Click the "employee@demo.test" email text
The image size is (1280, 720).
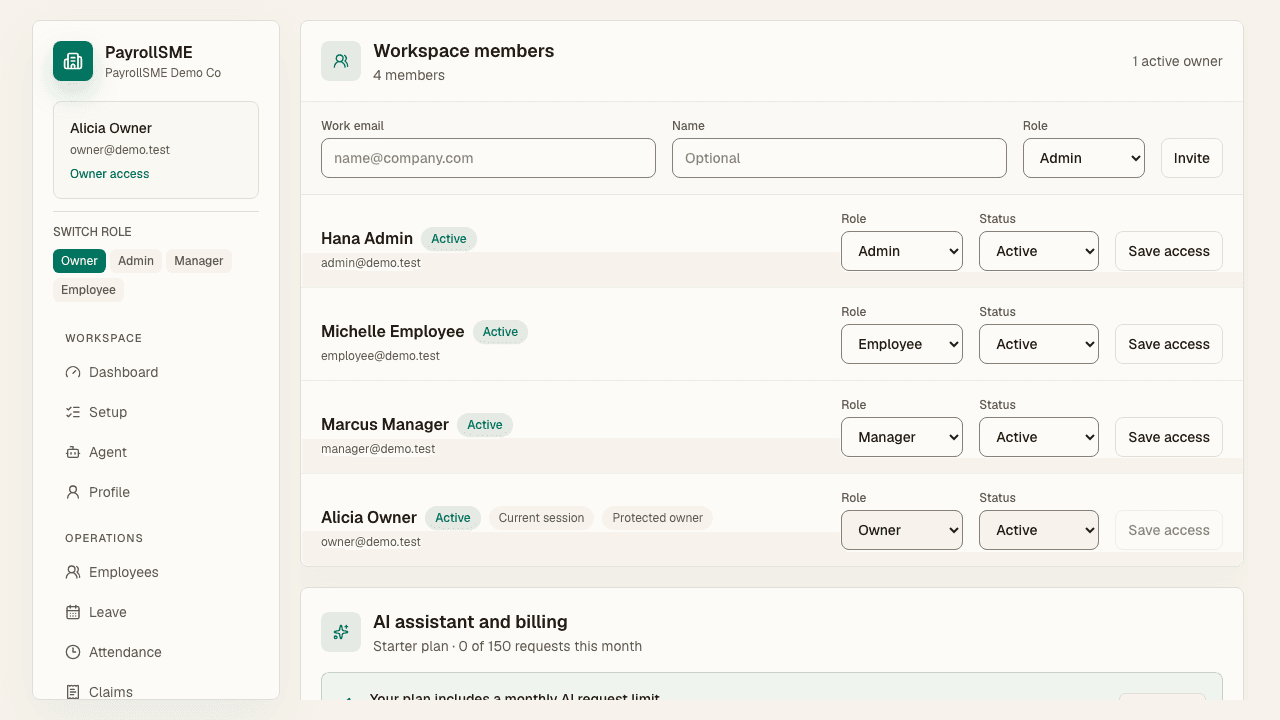tap(380, 356)
